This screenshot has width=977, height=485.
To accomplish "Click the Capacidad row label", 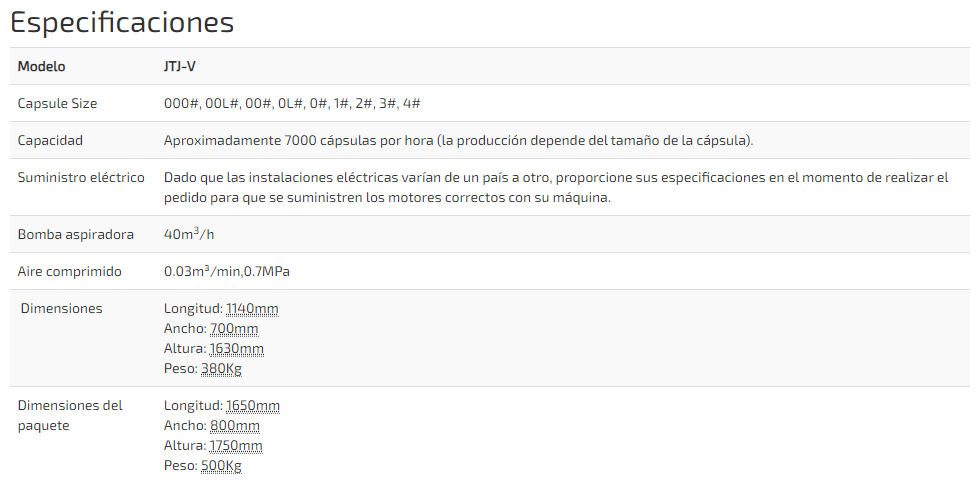I will [50, 141].
